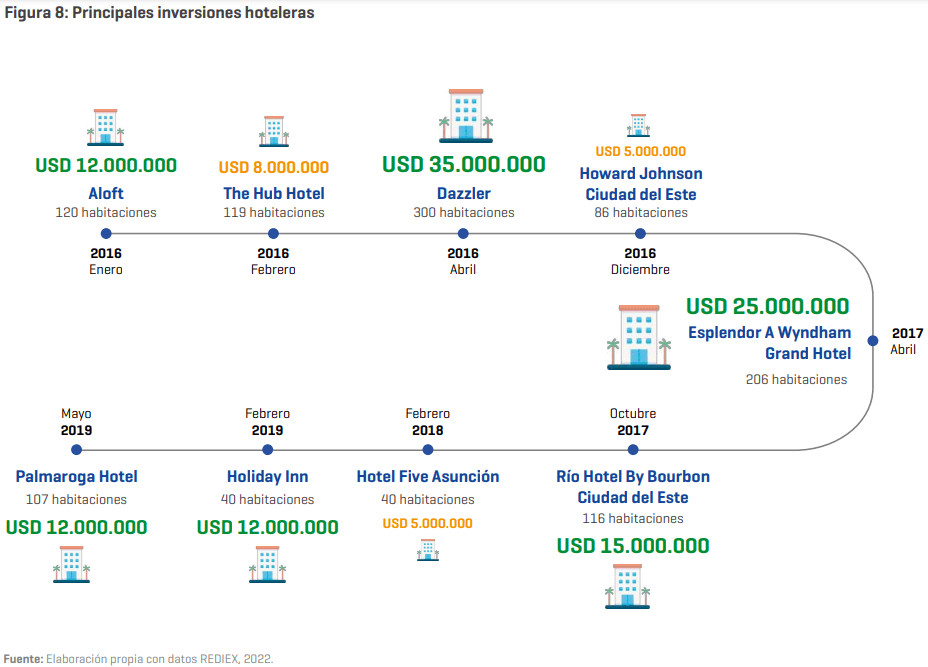The height and width of the screenshot is (667, 928).
Task: Click the Octubre 2017 timeline dot
Action: (x=633, y=450)
